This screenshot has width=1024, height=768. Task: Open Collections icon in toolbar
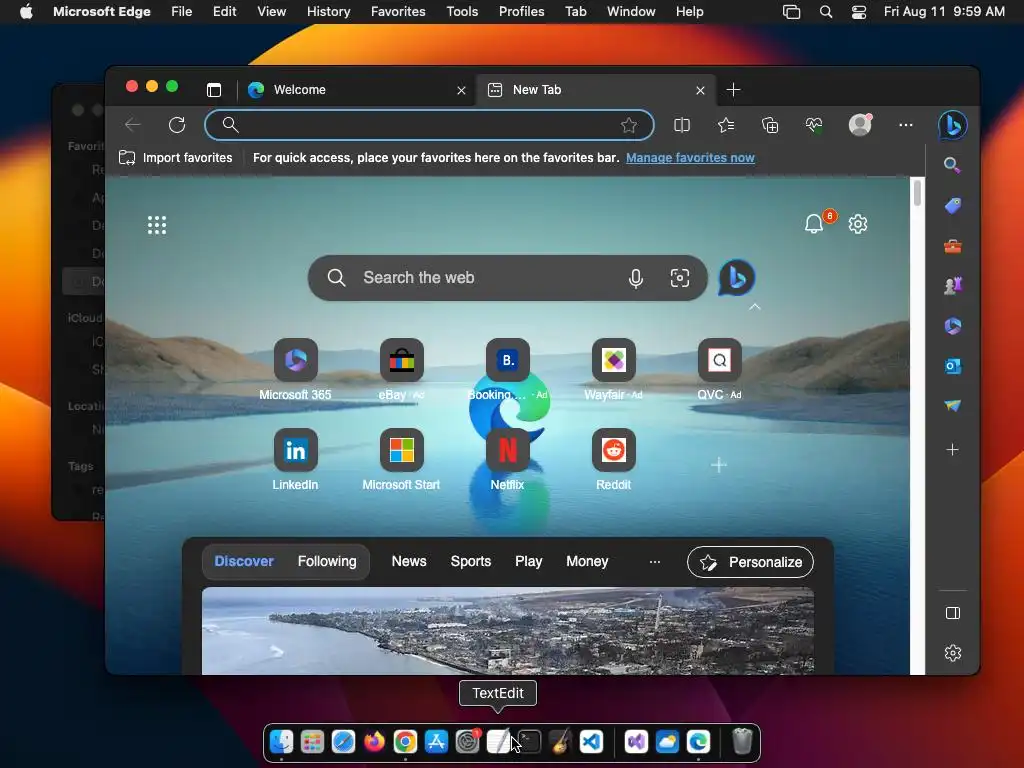[x=770, y=125]
